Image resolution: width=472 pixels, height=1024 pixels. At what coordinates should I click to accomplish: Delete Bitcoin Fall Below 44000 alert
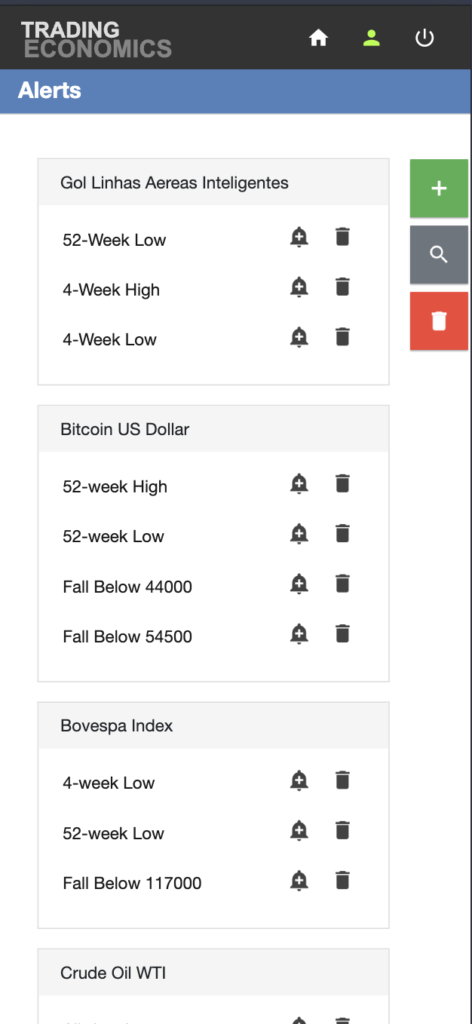342,584
